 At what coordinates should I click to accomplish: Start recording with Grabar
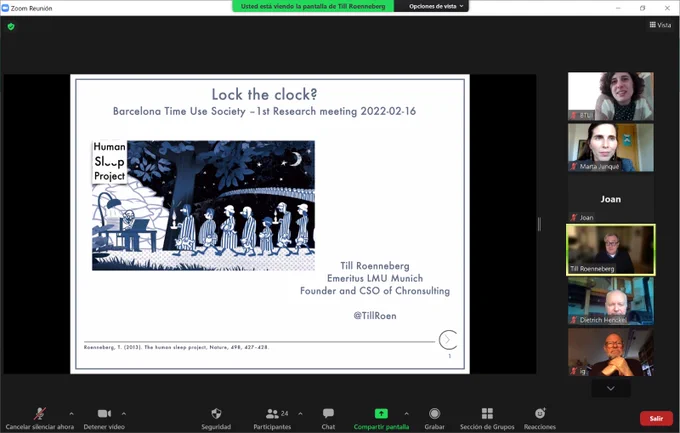tap(435, 418)
